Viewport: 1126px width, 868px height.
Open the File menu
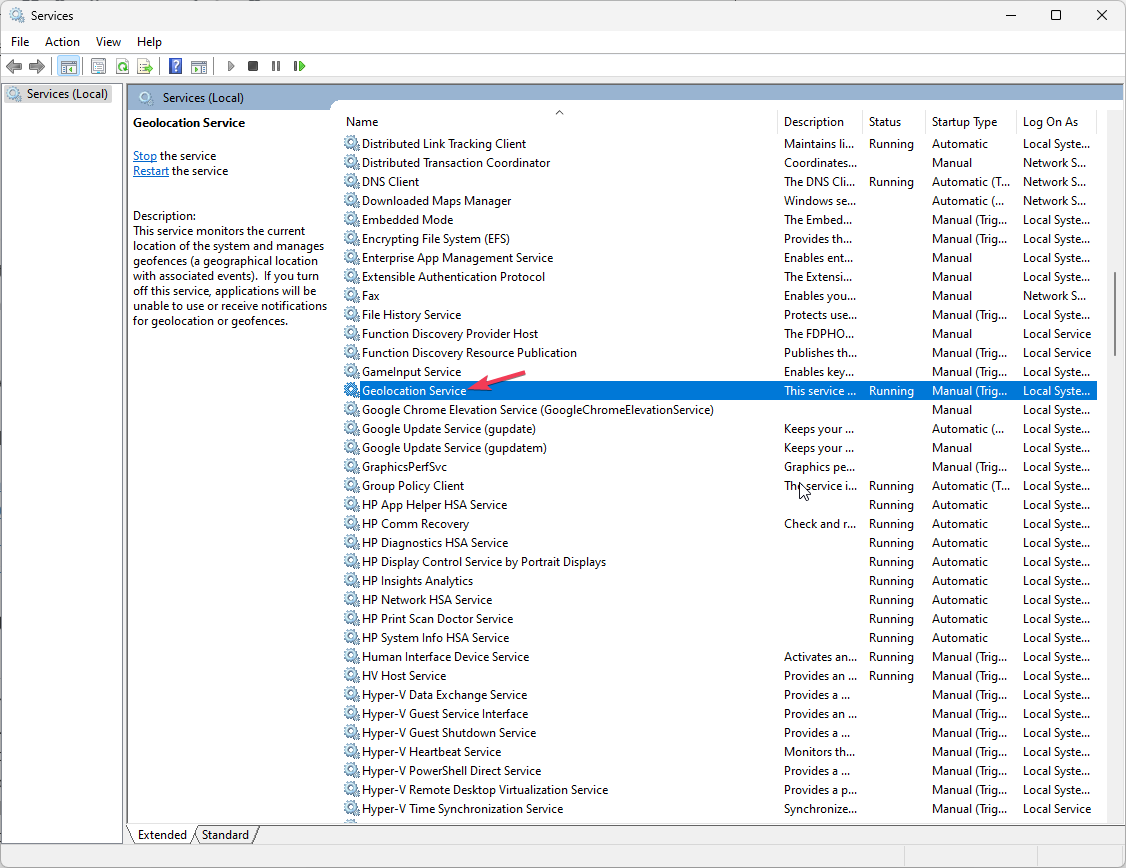(20, 42)
